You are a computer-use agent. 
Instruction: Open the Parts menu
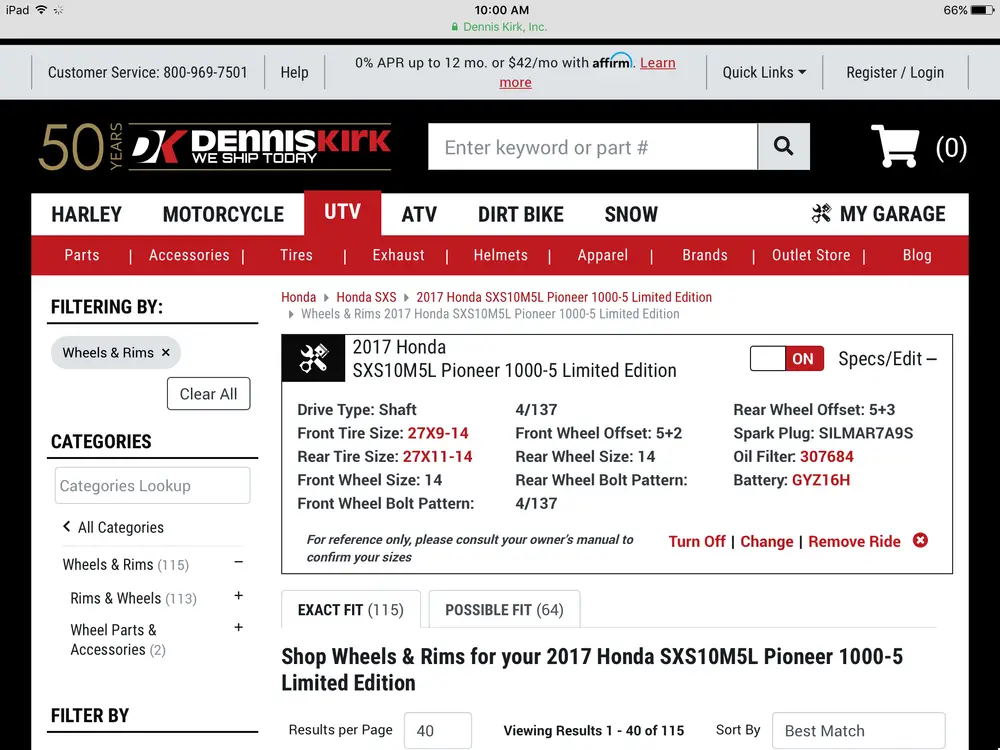tap(82, 255)
